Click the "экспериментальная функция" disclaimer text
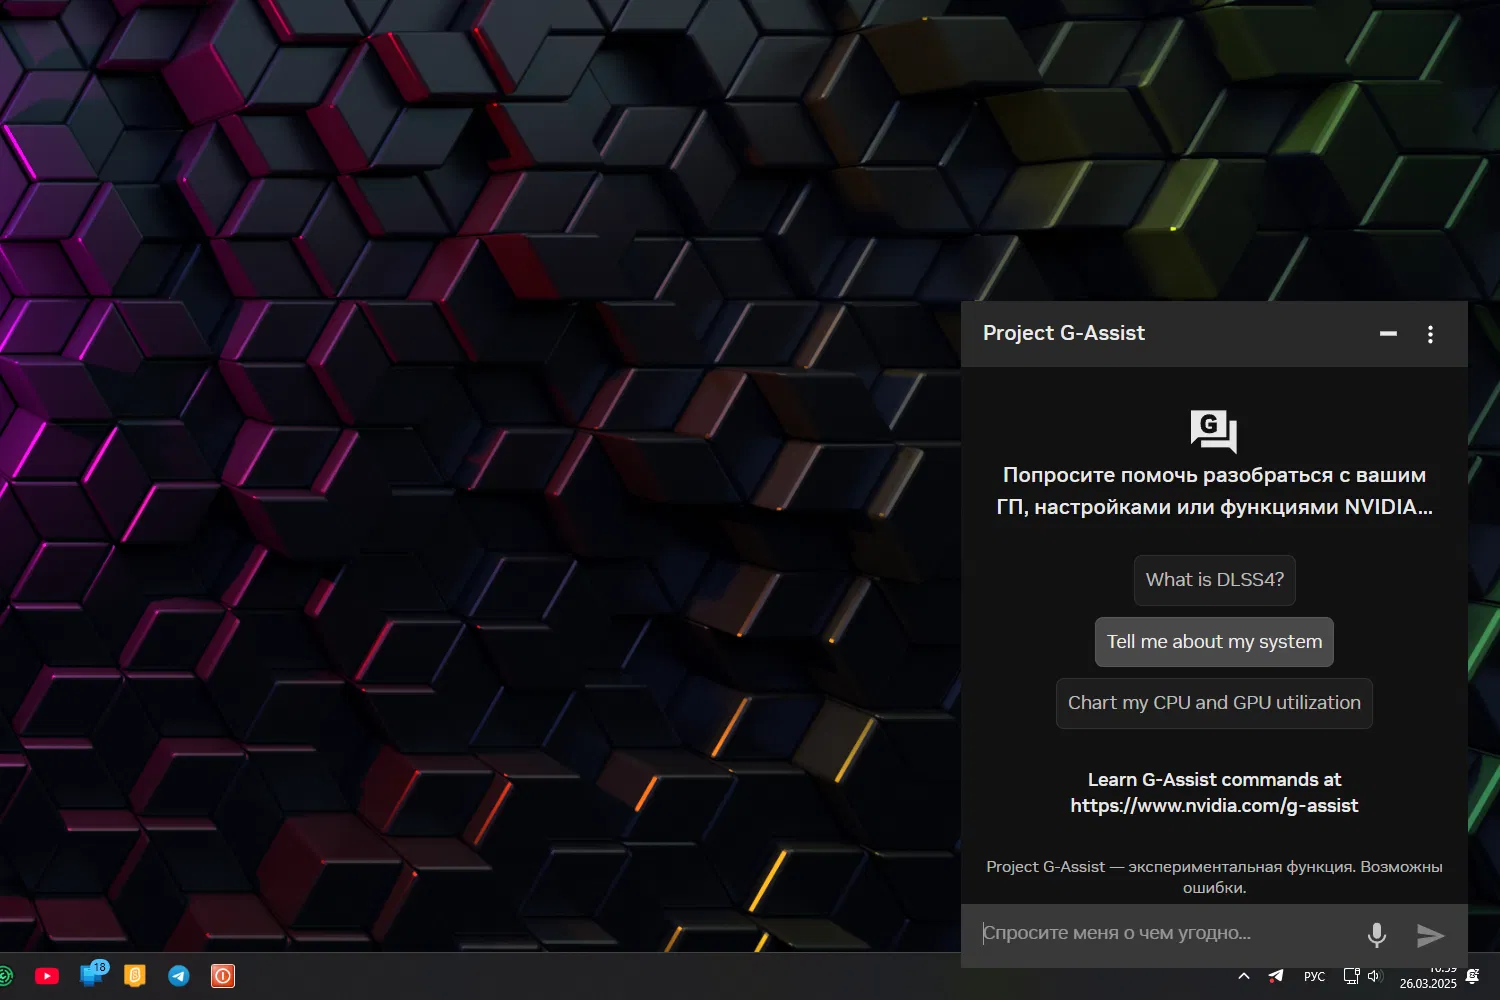This screenshot has width=1500, height=1000. (1241, 867)
